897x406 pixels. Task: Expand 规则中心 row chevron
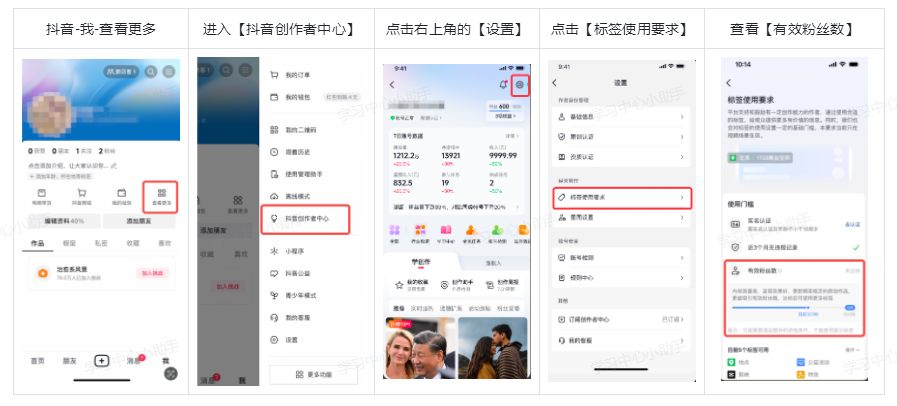pyautogui.click(x=682, y=278)
